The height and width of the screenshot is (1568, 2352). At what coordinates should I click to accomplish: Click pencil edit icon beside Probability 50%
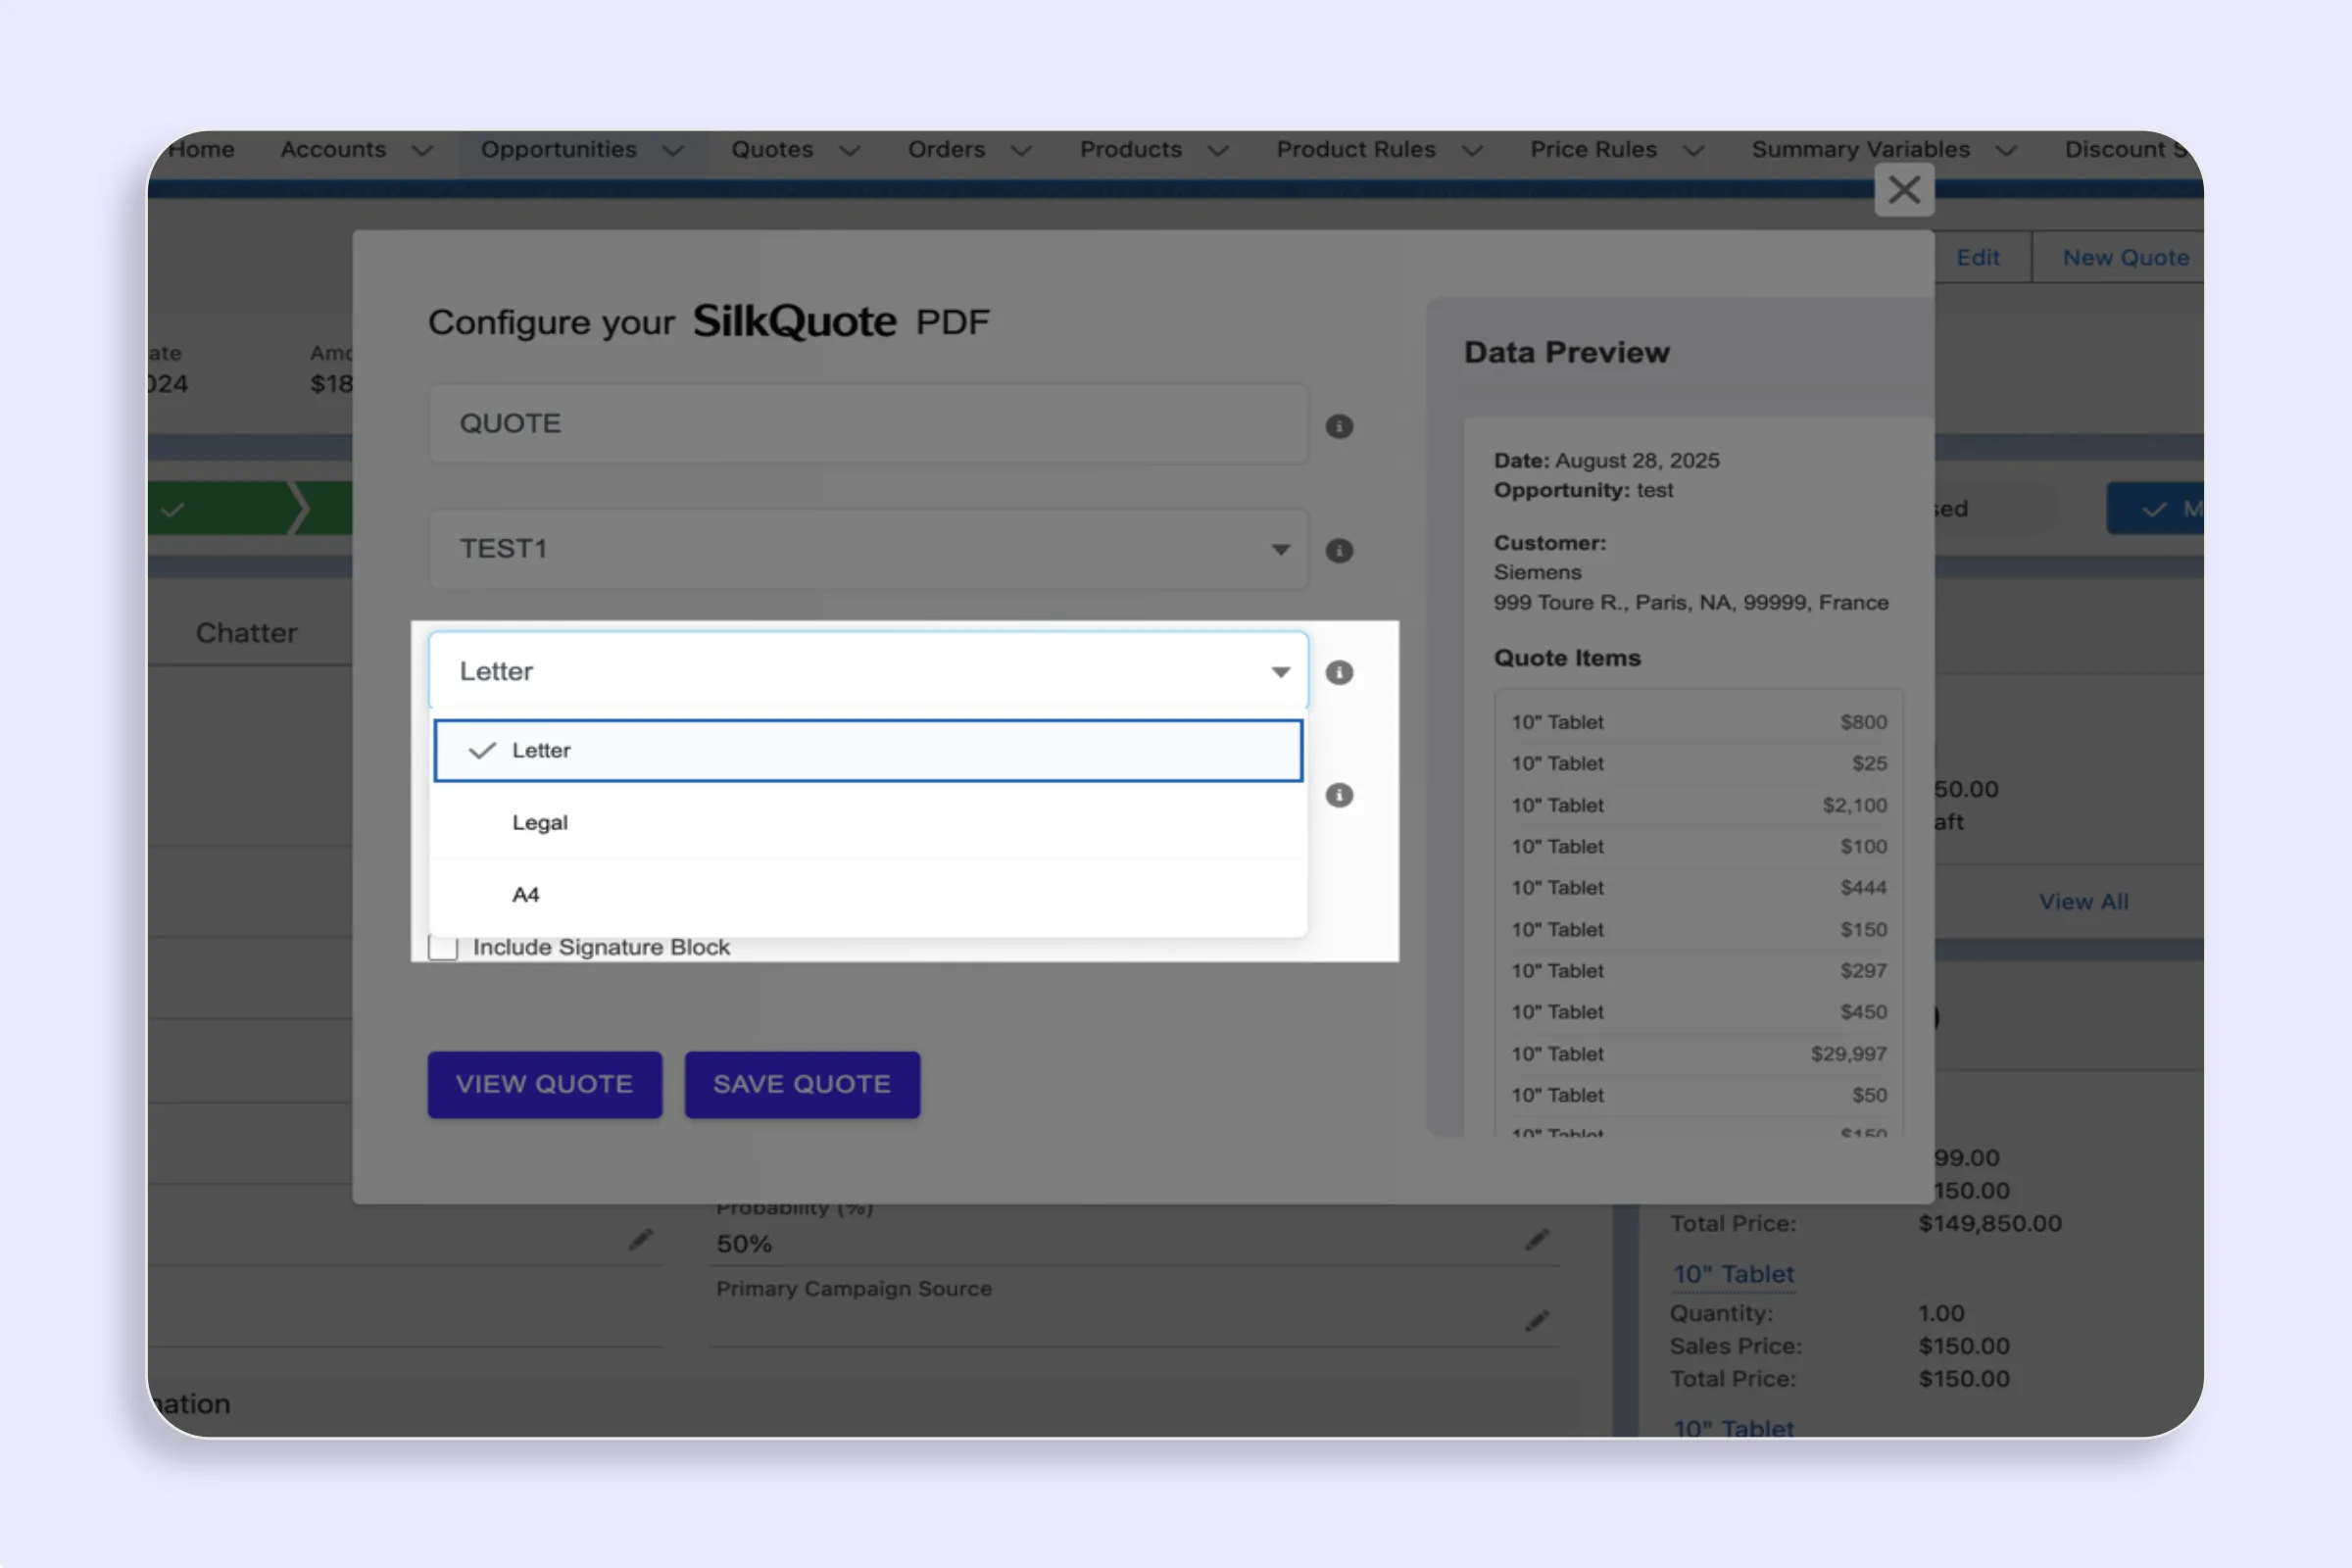[1537, 1240]
